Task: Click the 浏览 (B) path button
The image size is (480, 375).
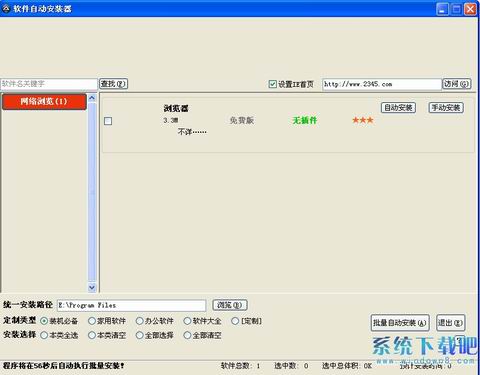Action: tap(230, 305)
